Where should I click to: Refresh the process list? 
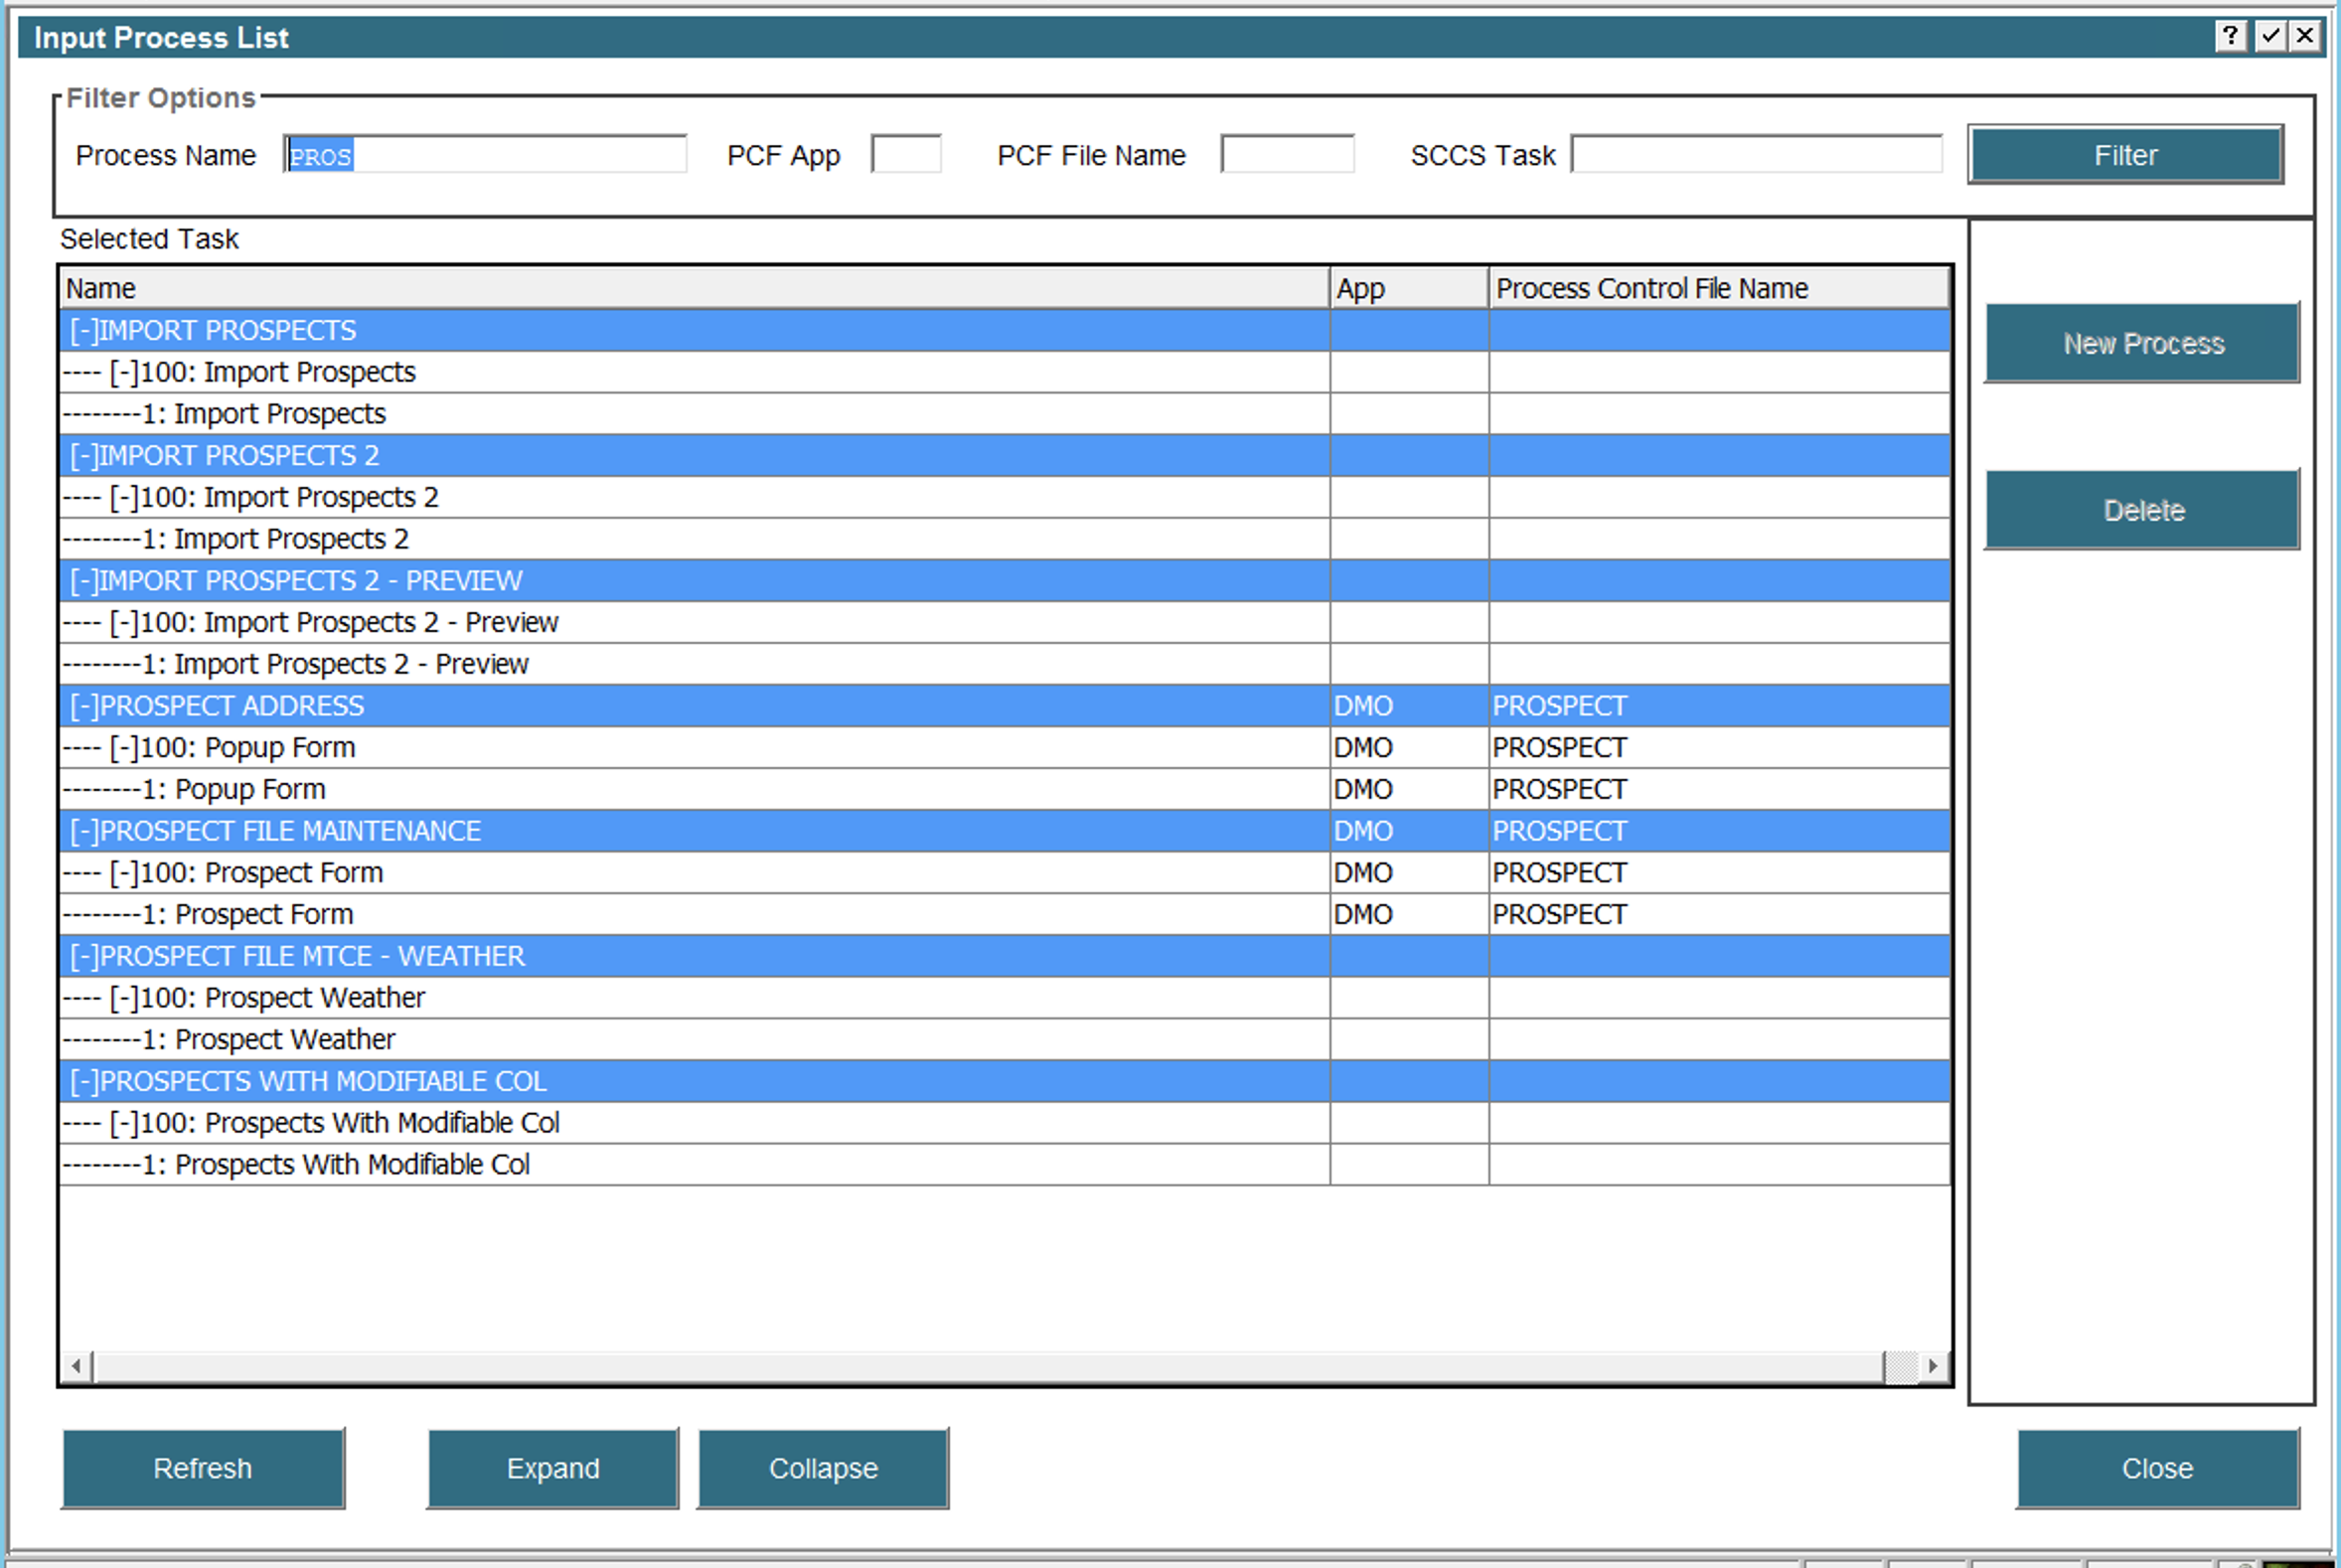click(x=203, y=1468)
